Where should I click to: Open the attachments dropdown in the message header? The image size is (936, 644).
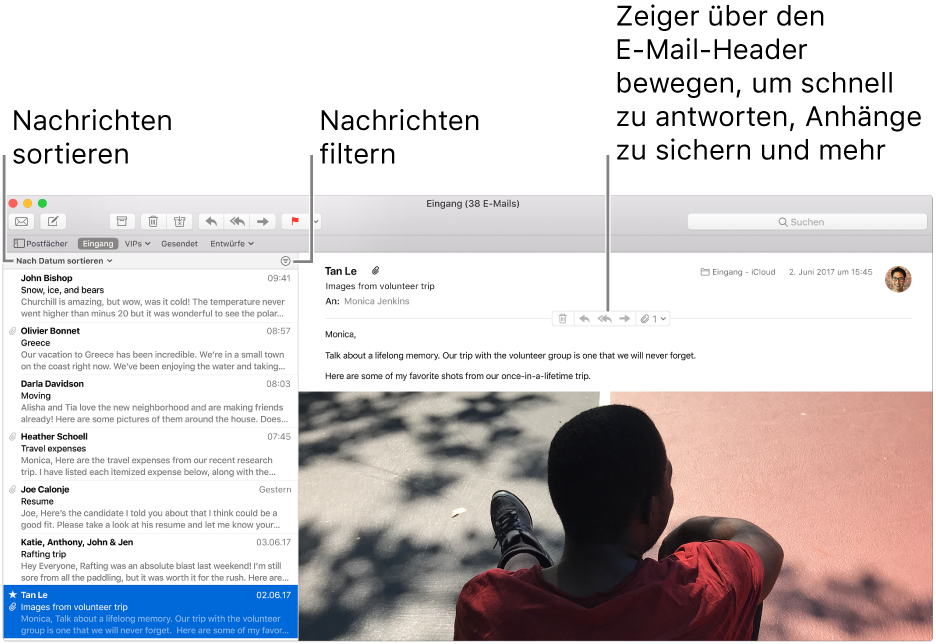[x=655, y=318]
